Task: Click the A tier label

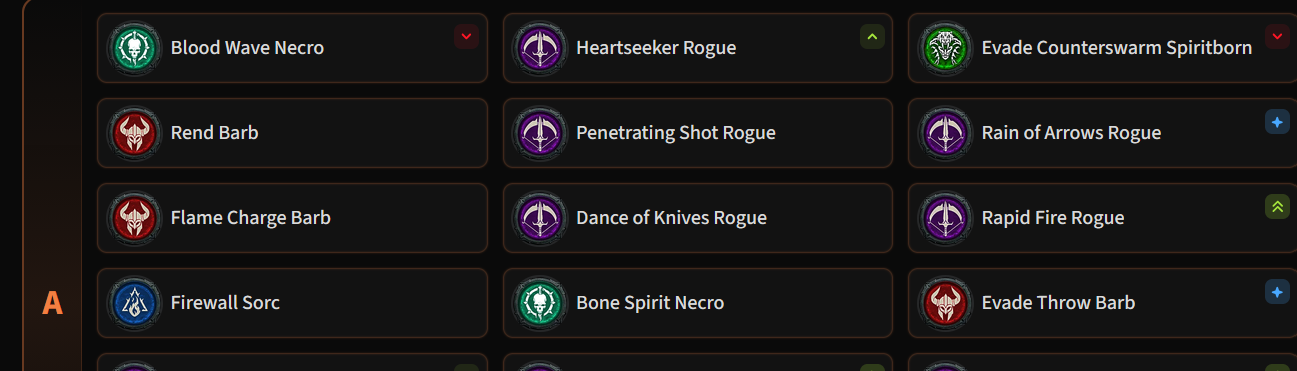Action: pyautogui.click(x=52, y=303)
